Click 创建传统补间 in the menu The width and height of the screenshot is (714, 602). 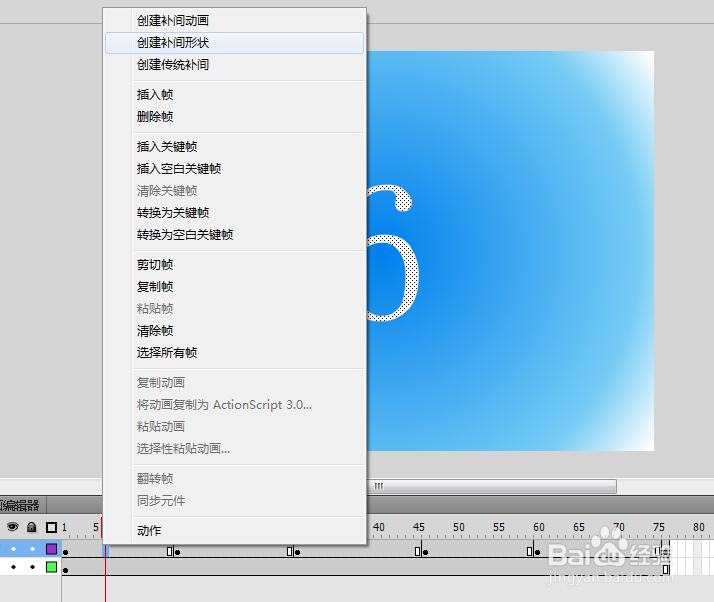235,65
